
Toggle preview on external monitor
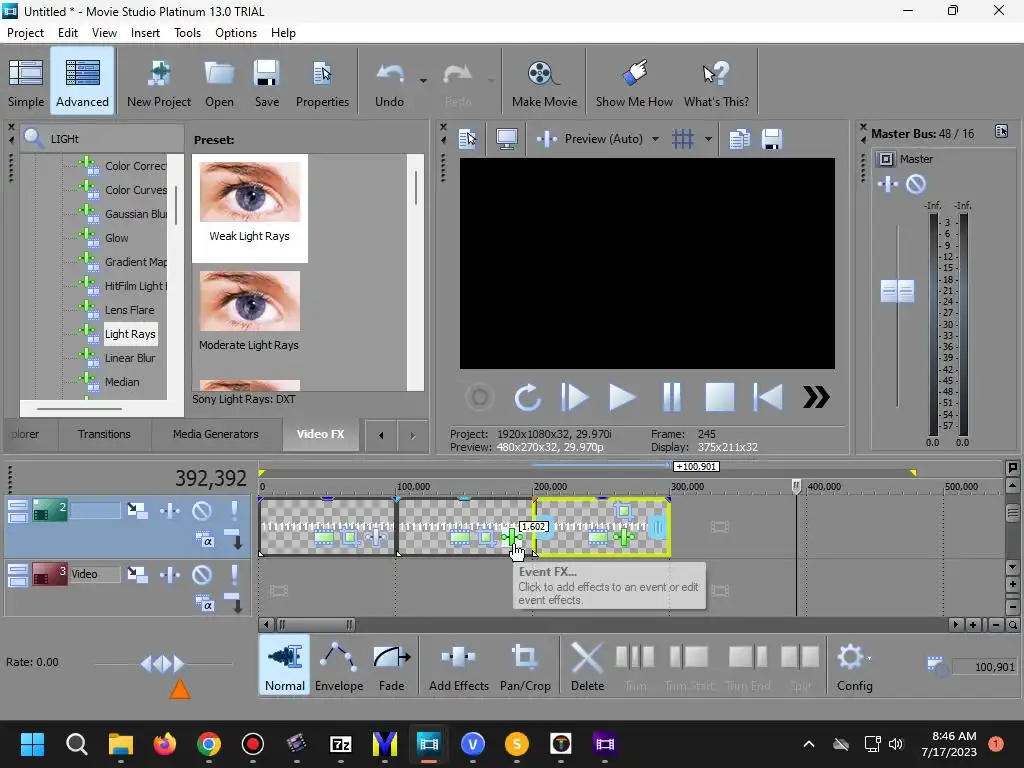click(507, 138)
